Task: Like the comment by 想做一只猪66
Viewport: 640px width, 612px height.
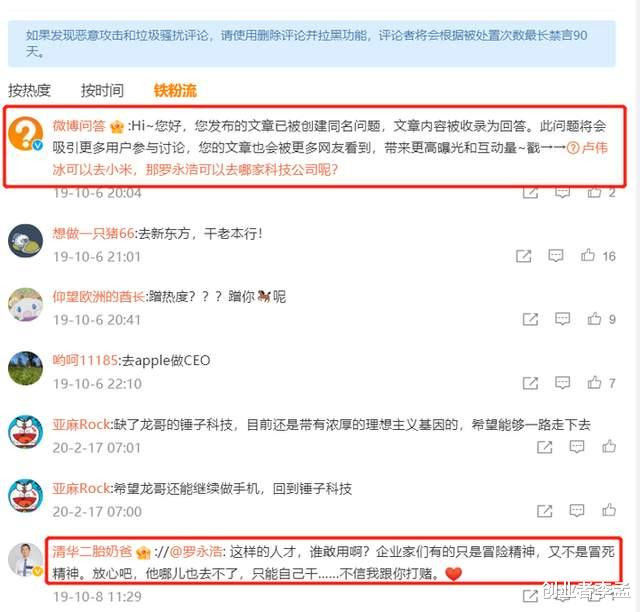Action: click(588, 255)
